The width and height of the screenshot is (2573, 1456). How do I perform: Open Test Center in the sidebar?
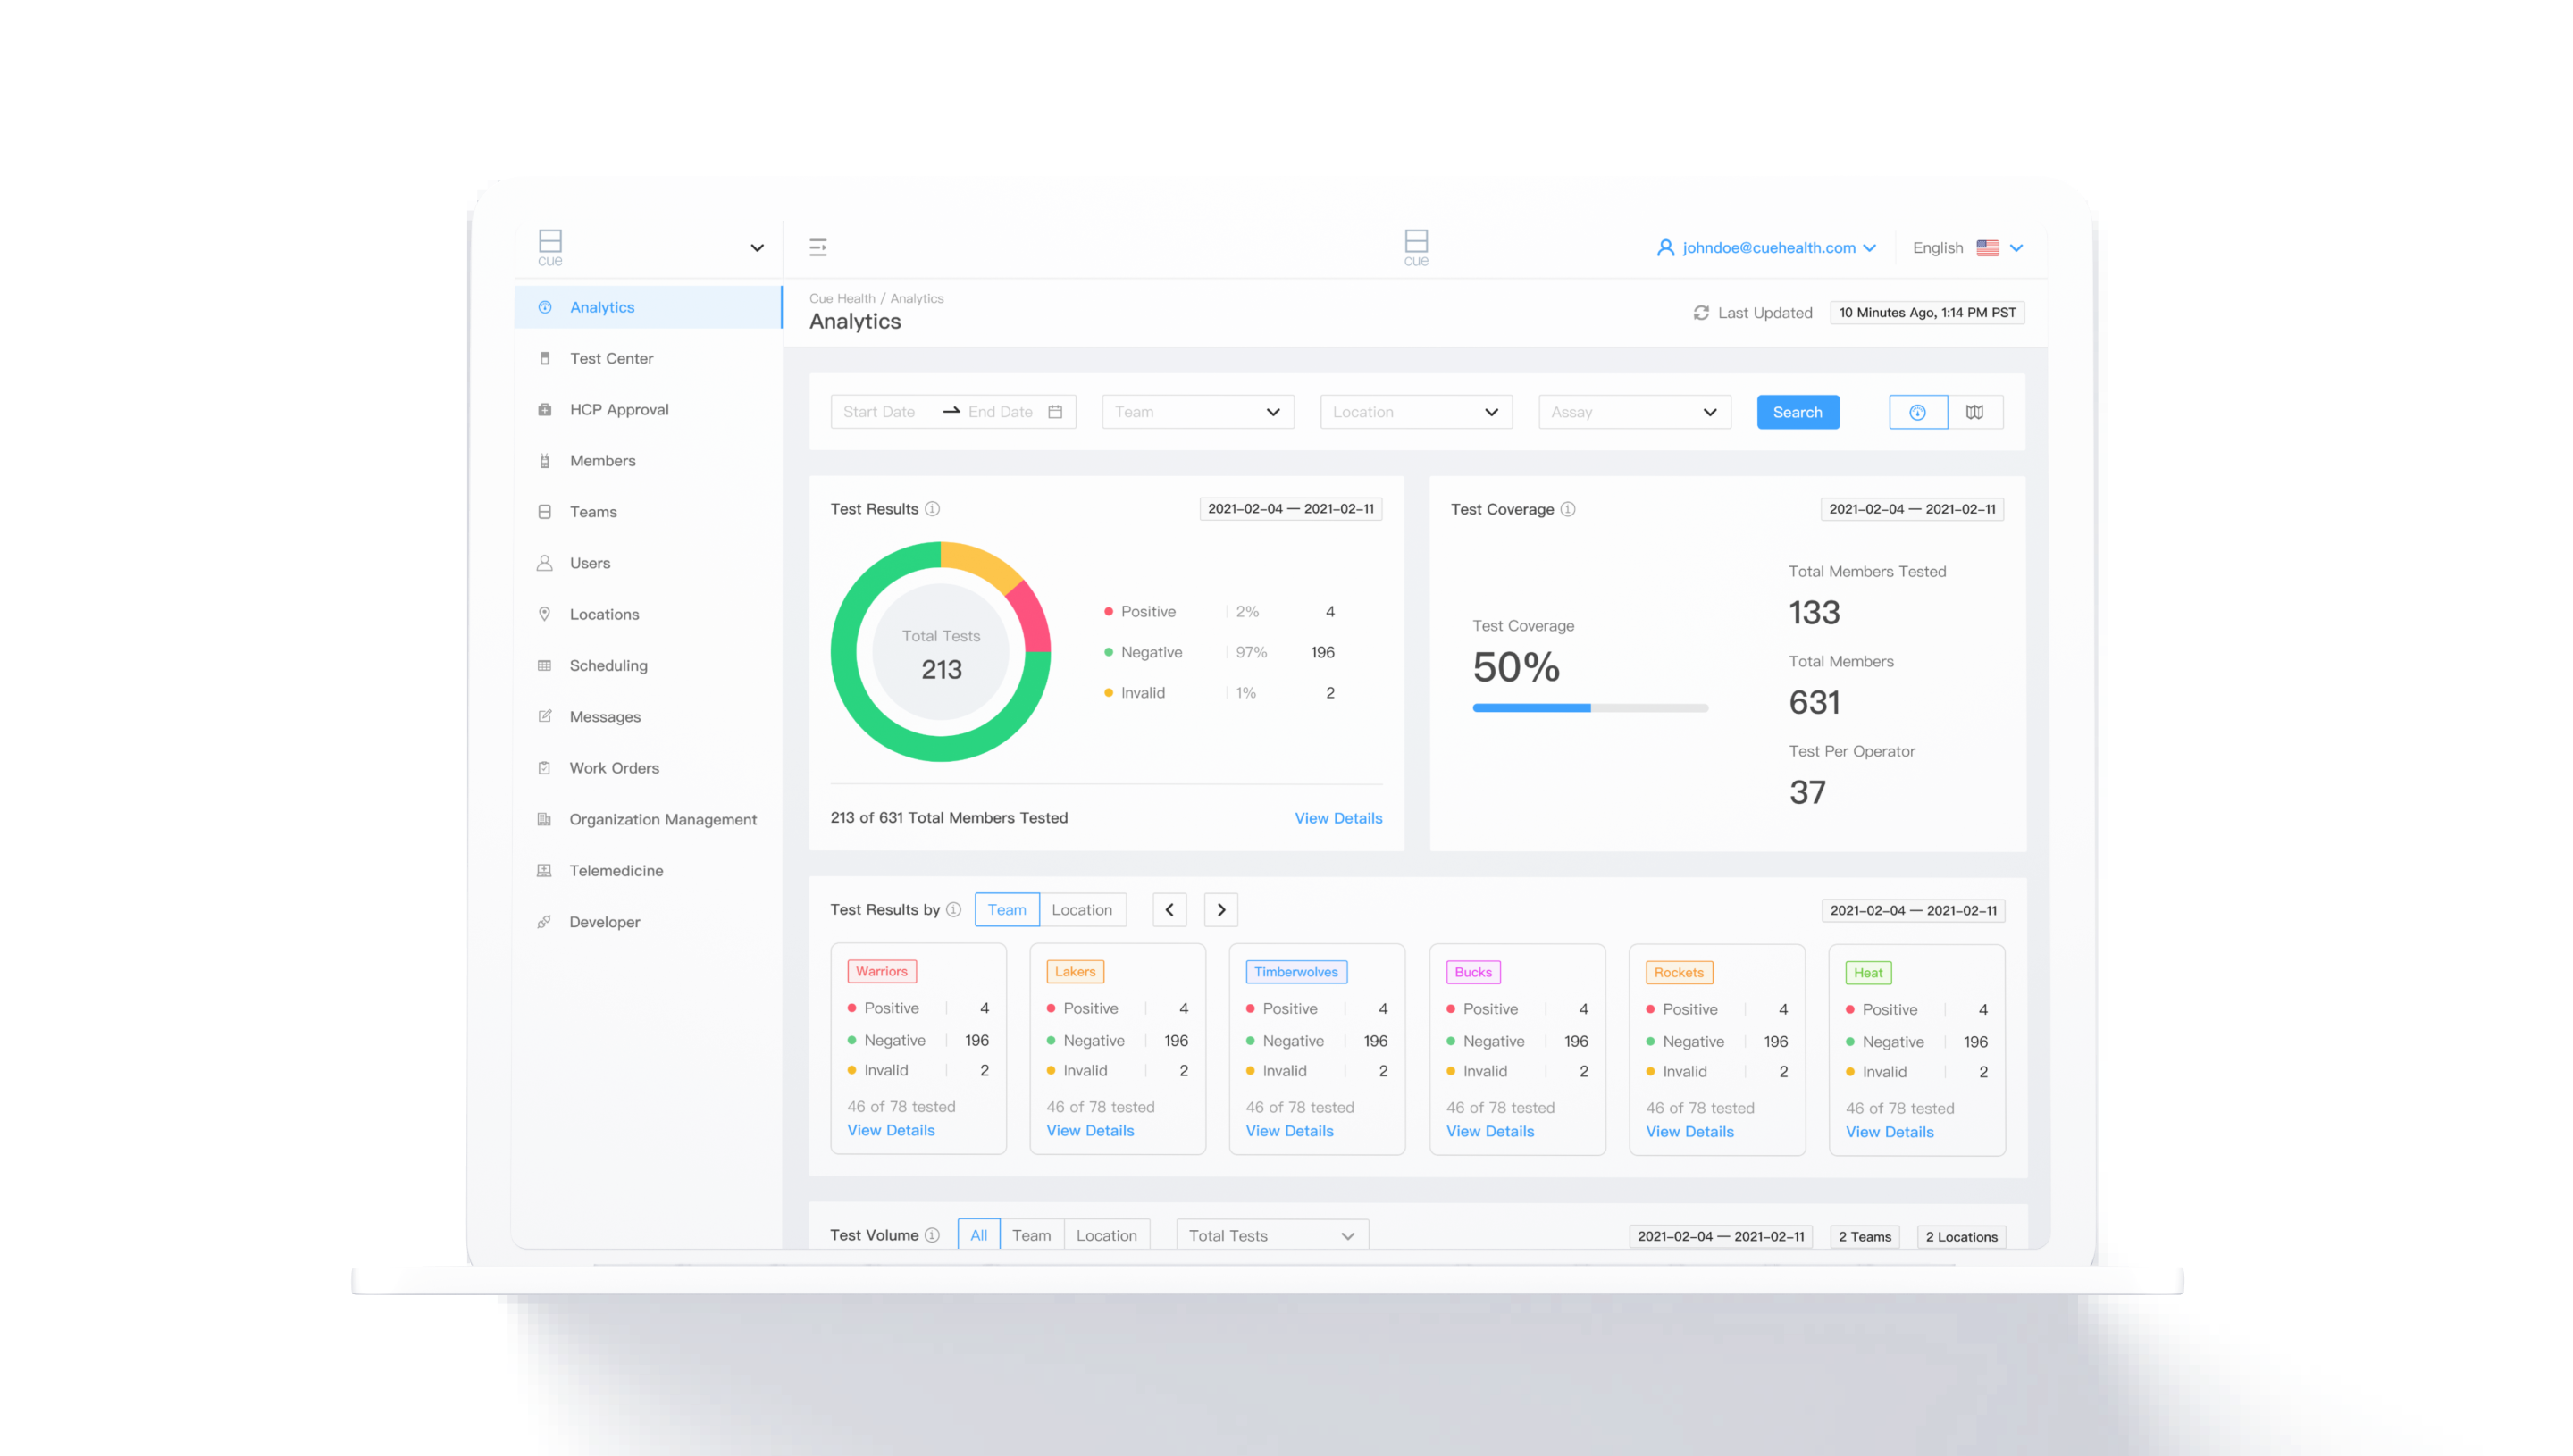click(x=611, y=358)
